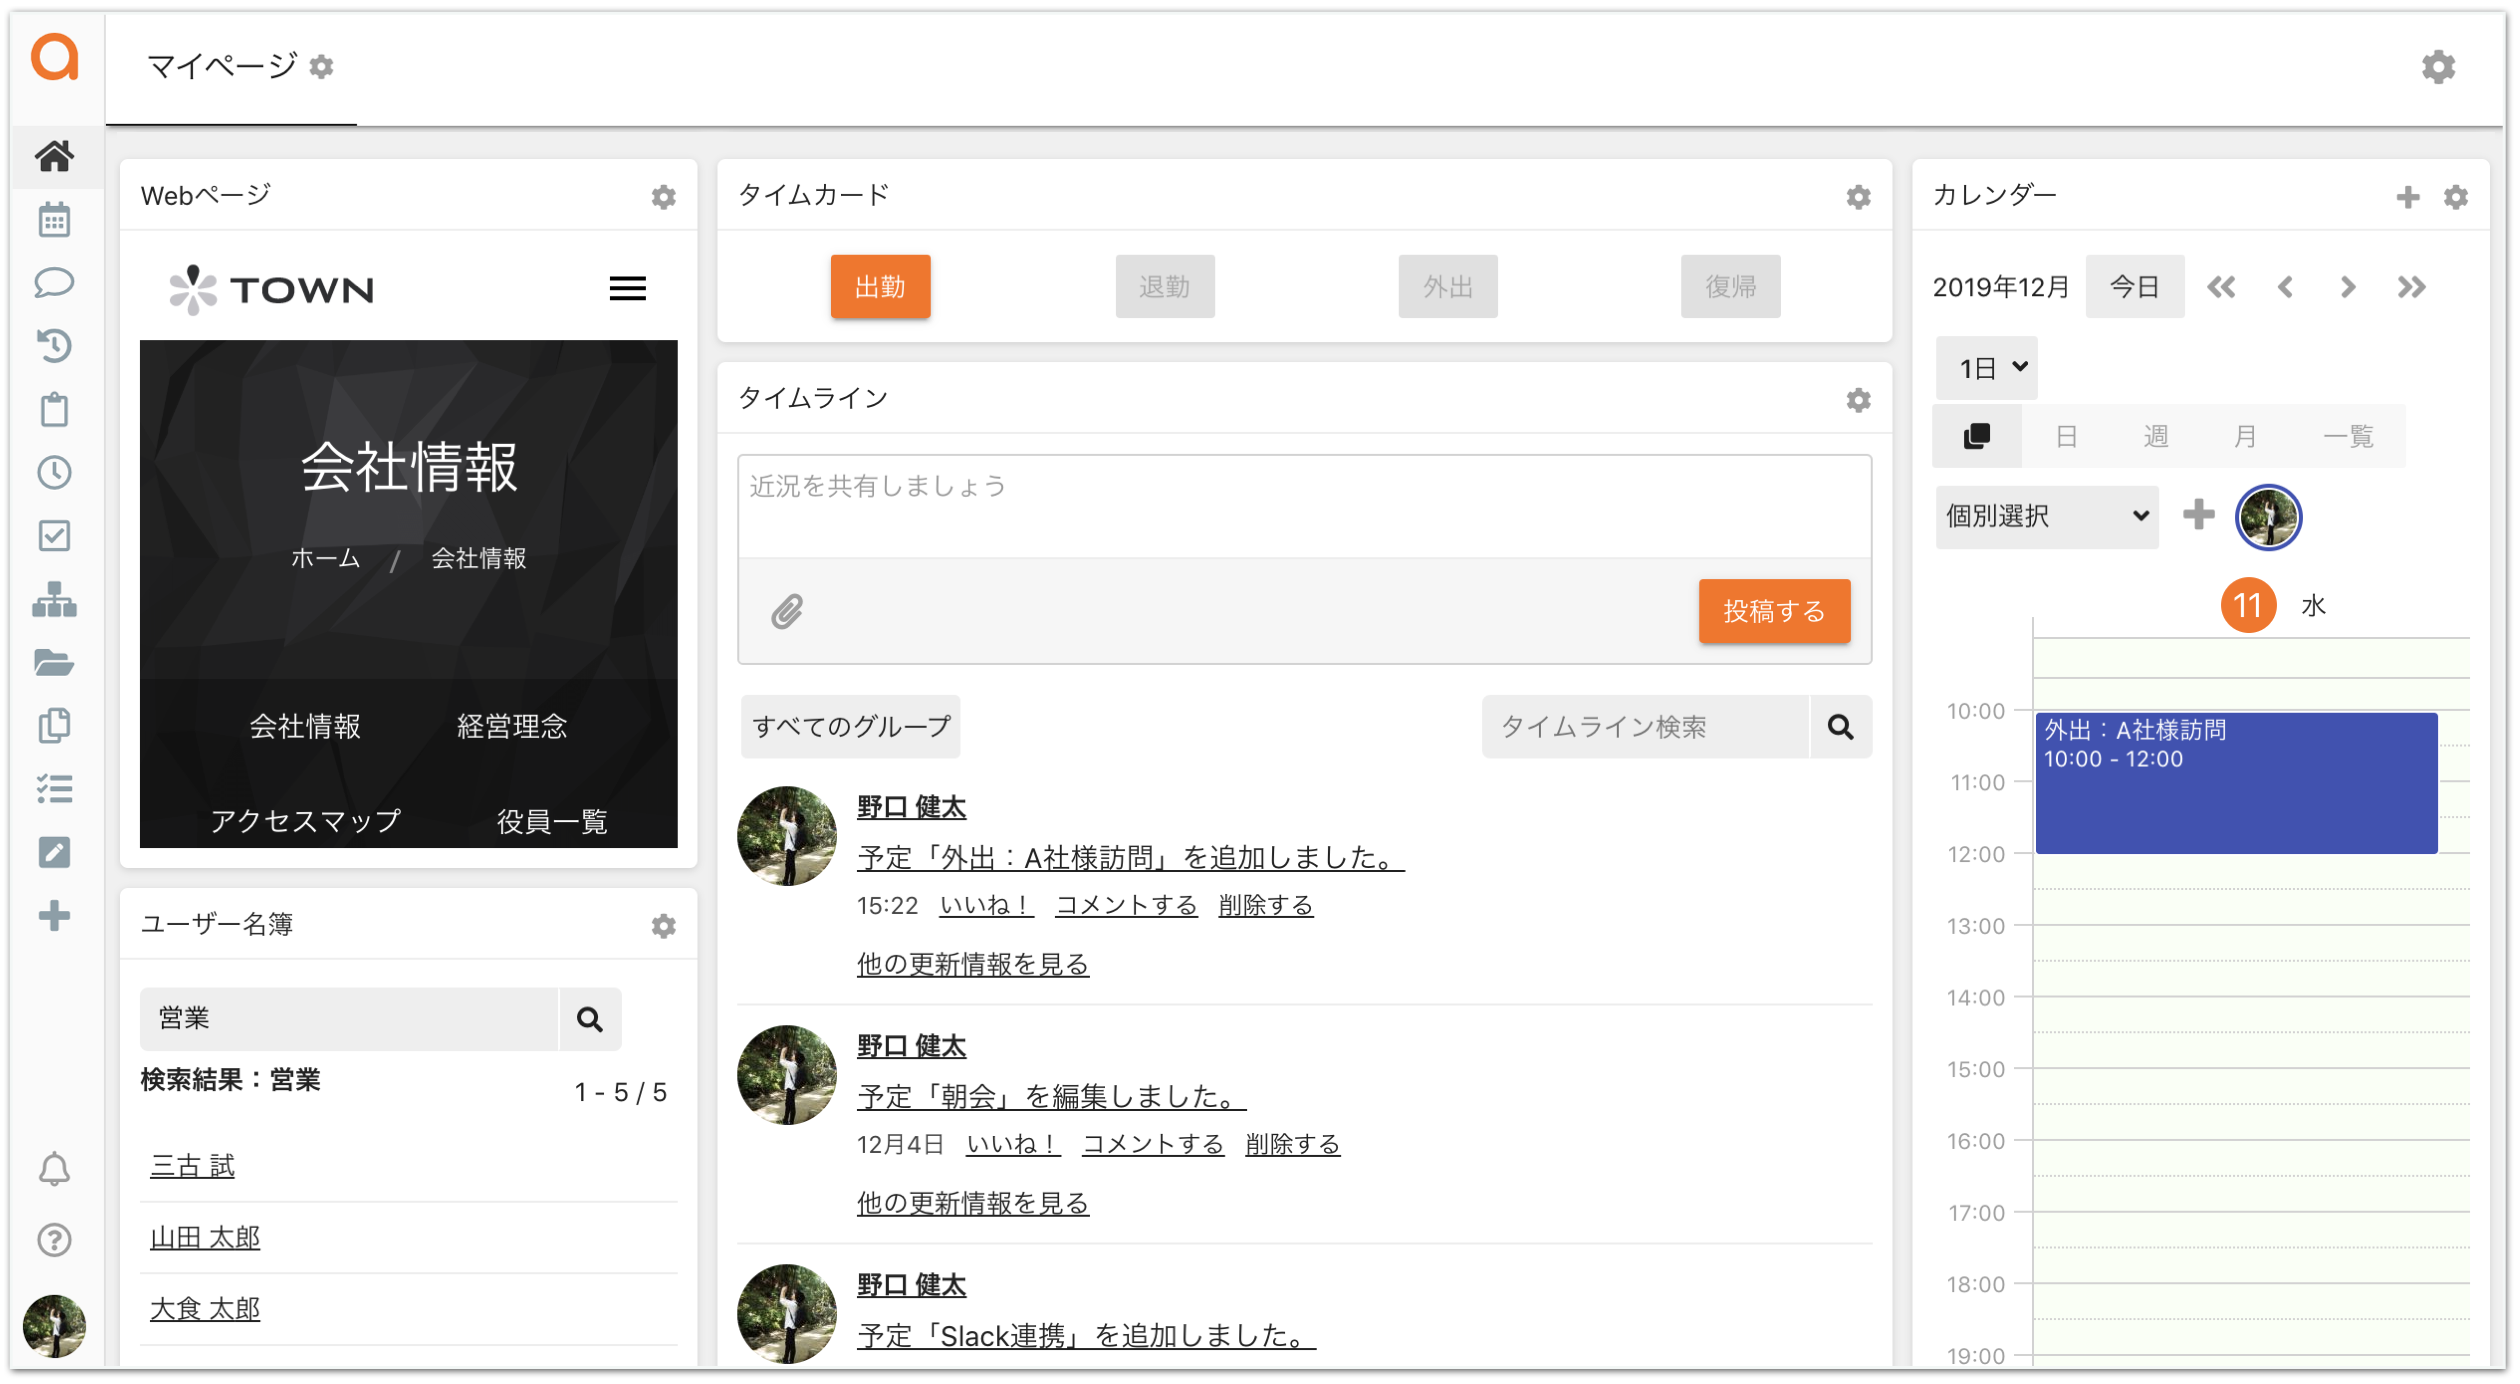Screen dimensions: 2520x1384
Task: Click the 復帰 button
Action: (1730, 287)
